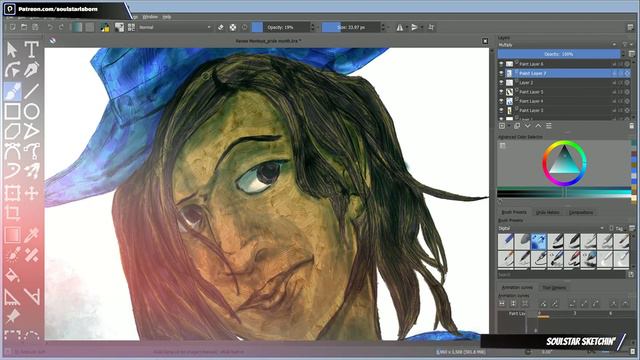640x360 pixels.
Task: Select the Measure tool
Action: coord(31,296)
